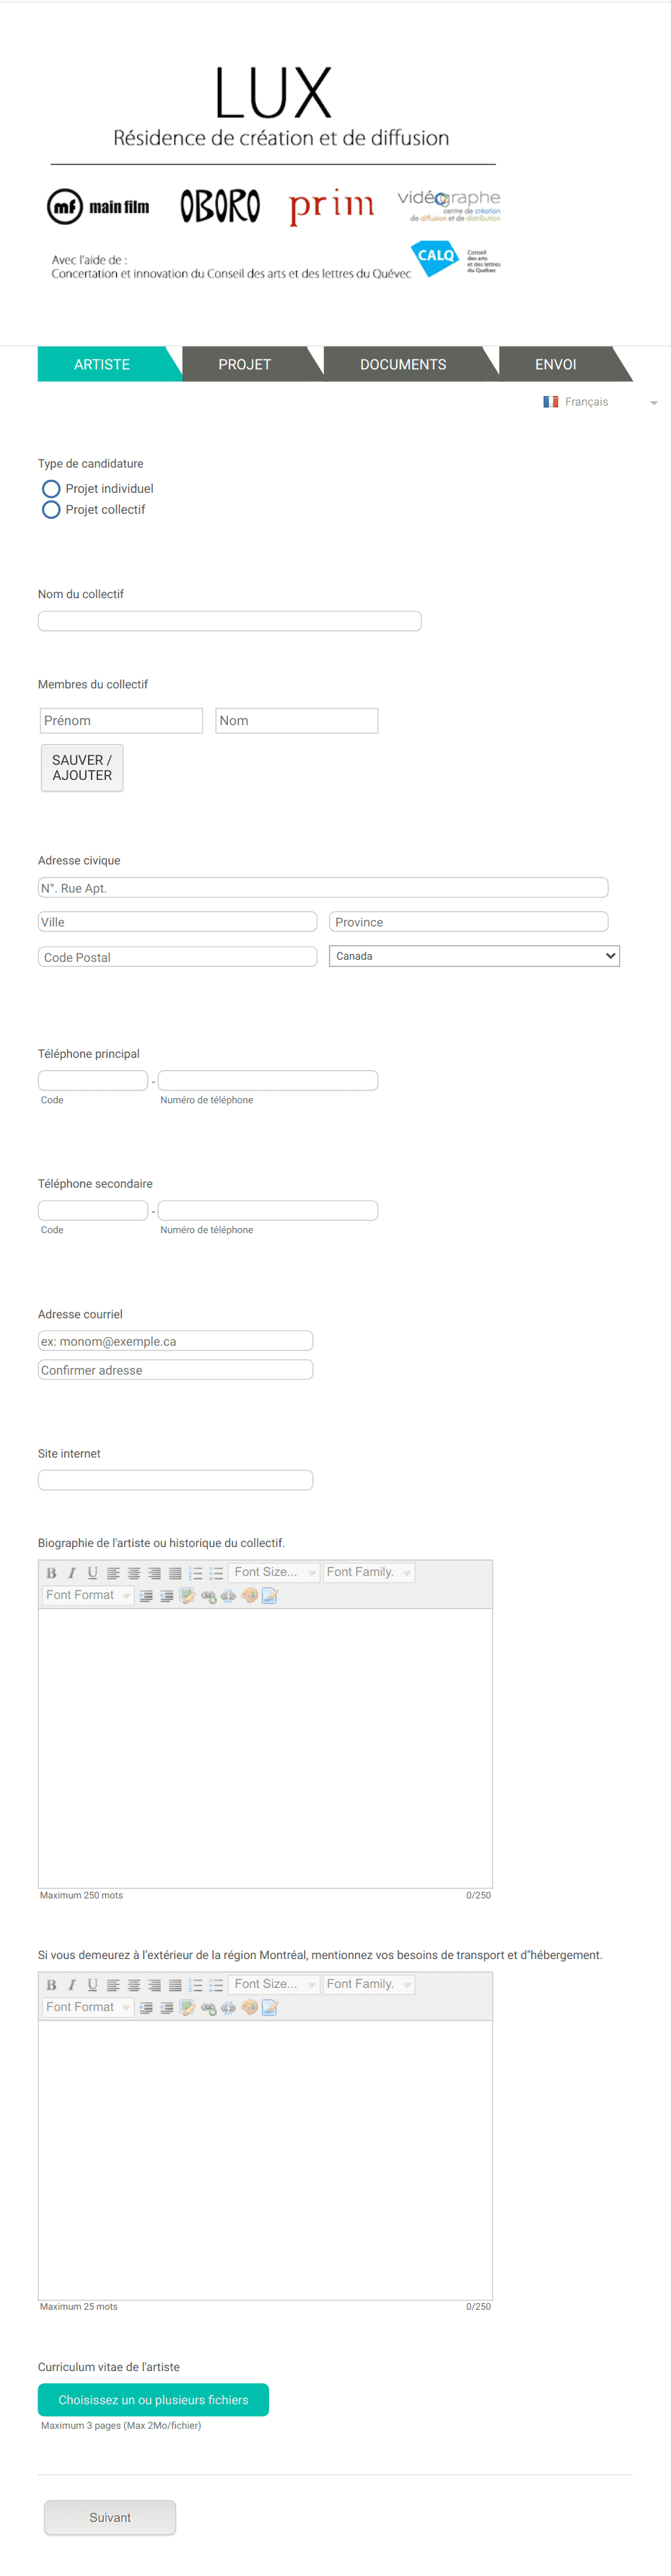
Task: Toggle Bold in the transport needs editor
Action: [x=52, y=1984]
